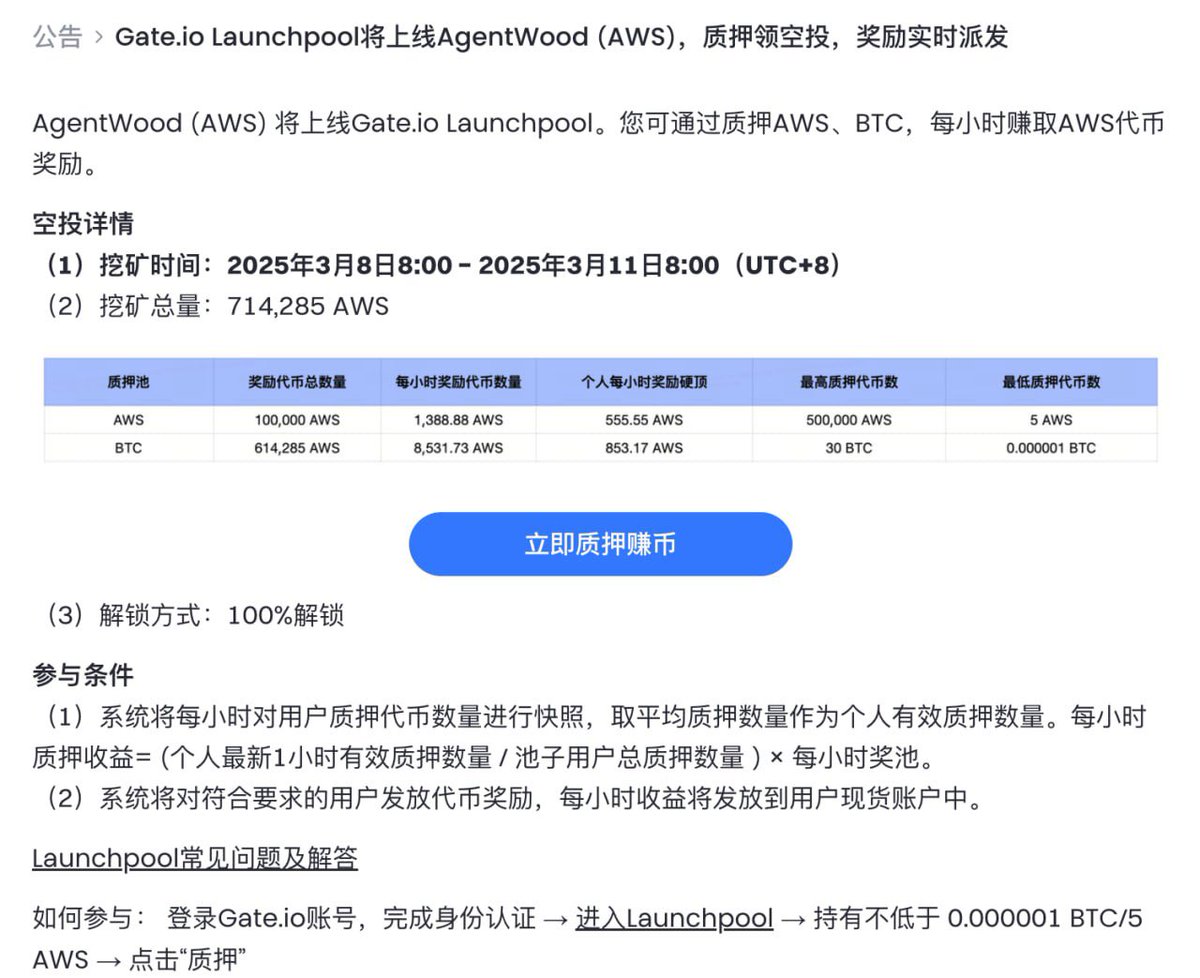Click the 853.17 AWS cell

[x=644, y=448]
